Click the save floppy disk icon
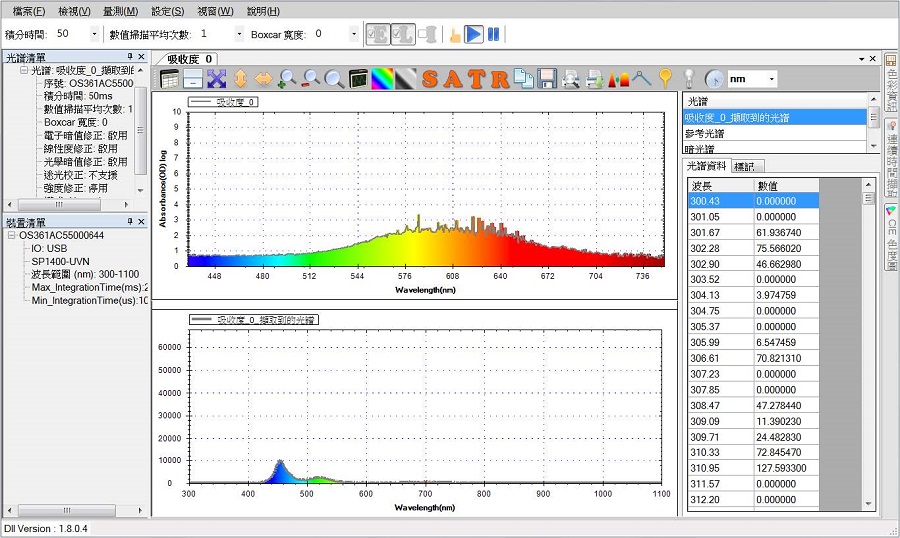This screenshot has height=538, width=900. coord(547,79)
